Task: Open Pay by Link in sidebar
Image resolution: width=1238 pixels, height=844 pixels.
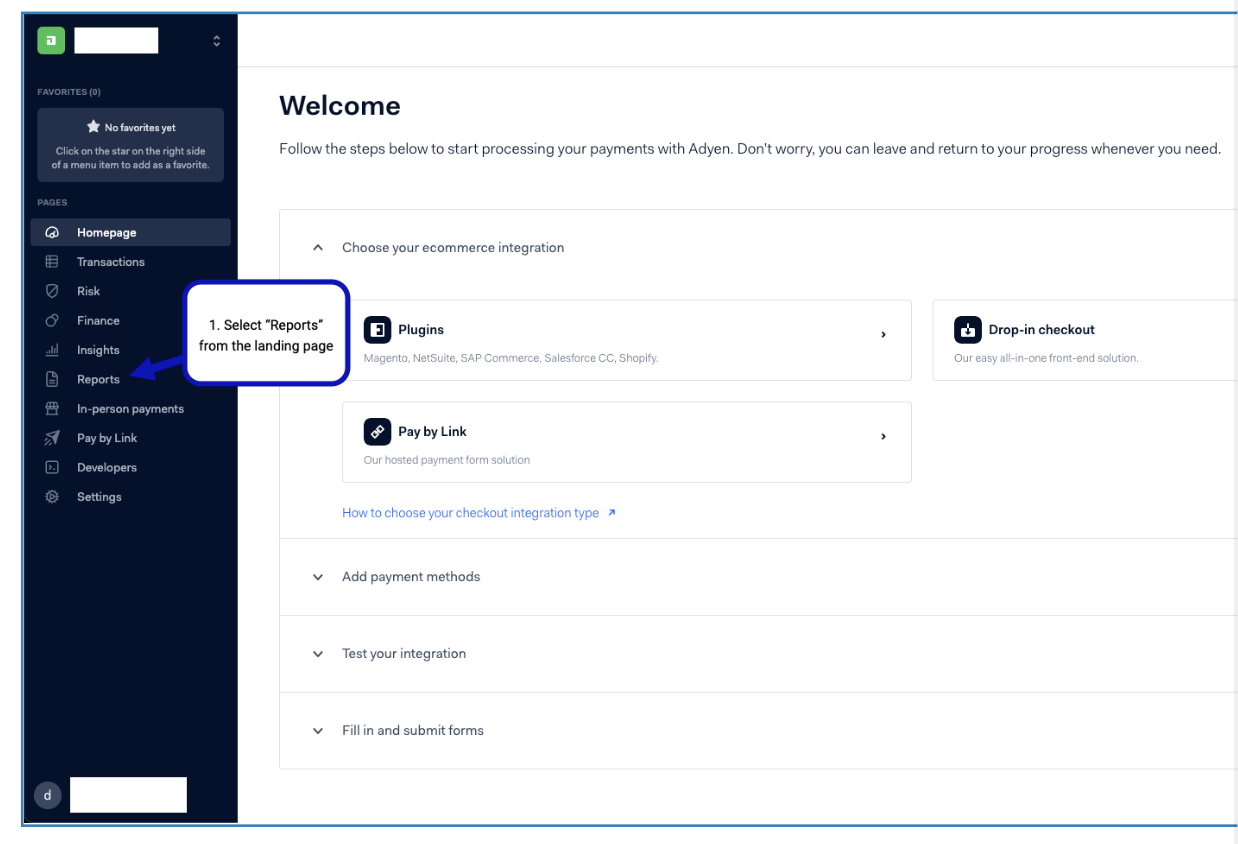Action: (x=131, y=438)
